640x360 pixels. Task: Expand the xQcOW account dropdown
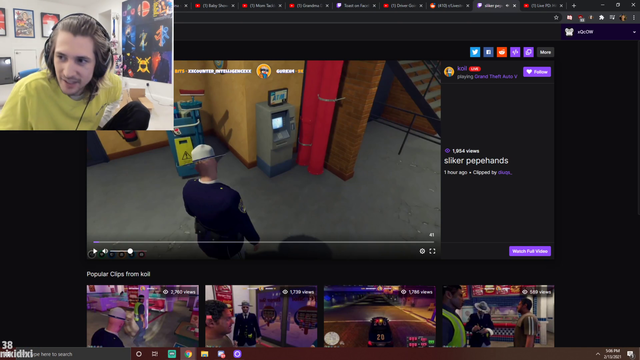coord(634,32)
